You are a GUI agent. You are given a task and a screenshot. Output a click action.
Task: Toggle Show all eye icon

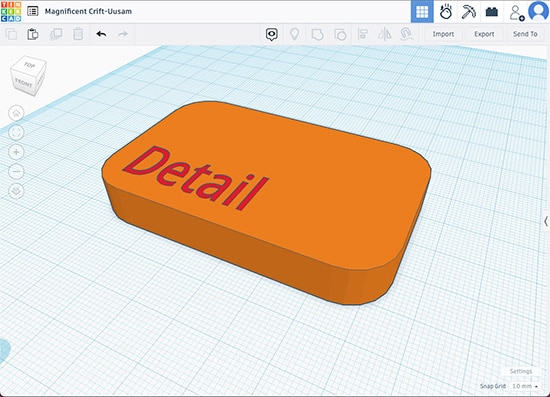(271, 34)
